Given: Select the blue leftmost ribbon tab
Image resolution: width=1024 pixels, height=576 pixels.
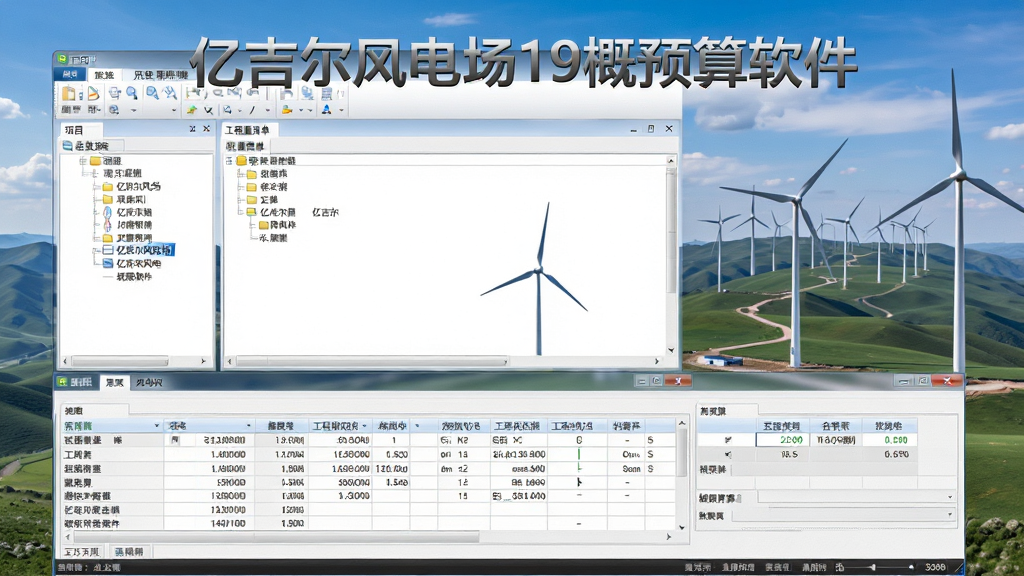Looking at the screenshot, I should click(70, 74).
